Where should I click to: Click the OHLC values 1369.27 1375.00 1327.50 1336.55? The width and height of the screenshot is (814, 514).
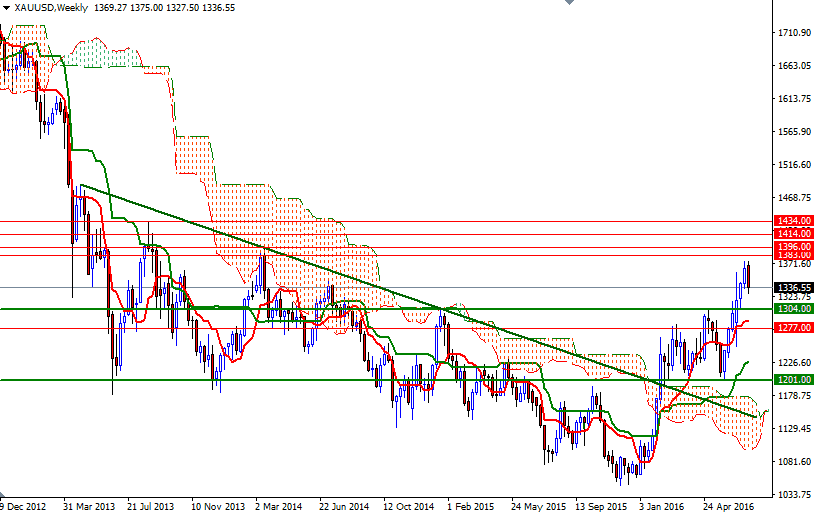click(x=165, y=8)
